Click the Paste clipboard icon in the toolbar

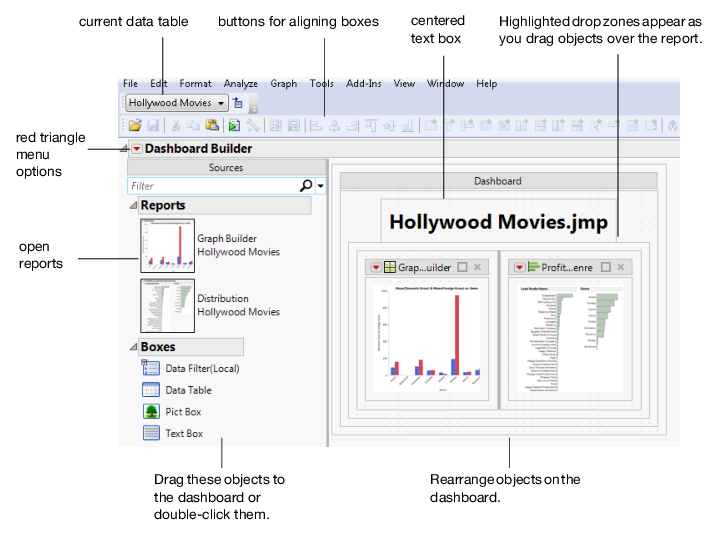click(211, 126)
